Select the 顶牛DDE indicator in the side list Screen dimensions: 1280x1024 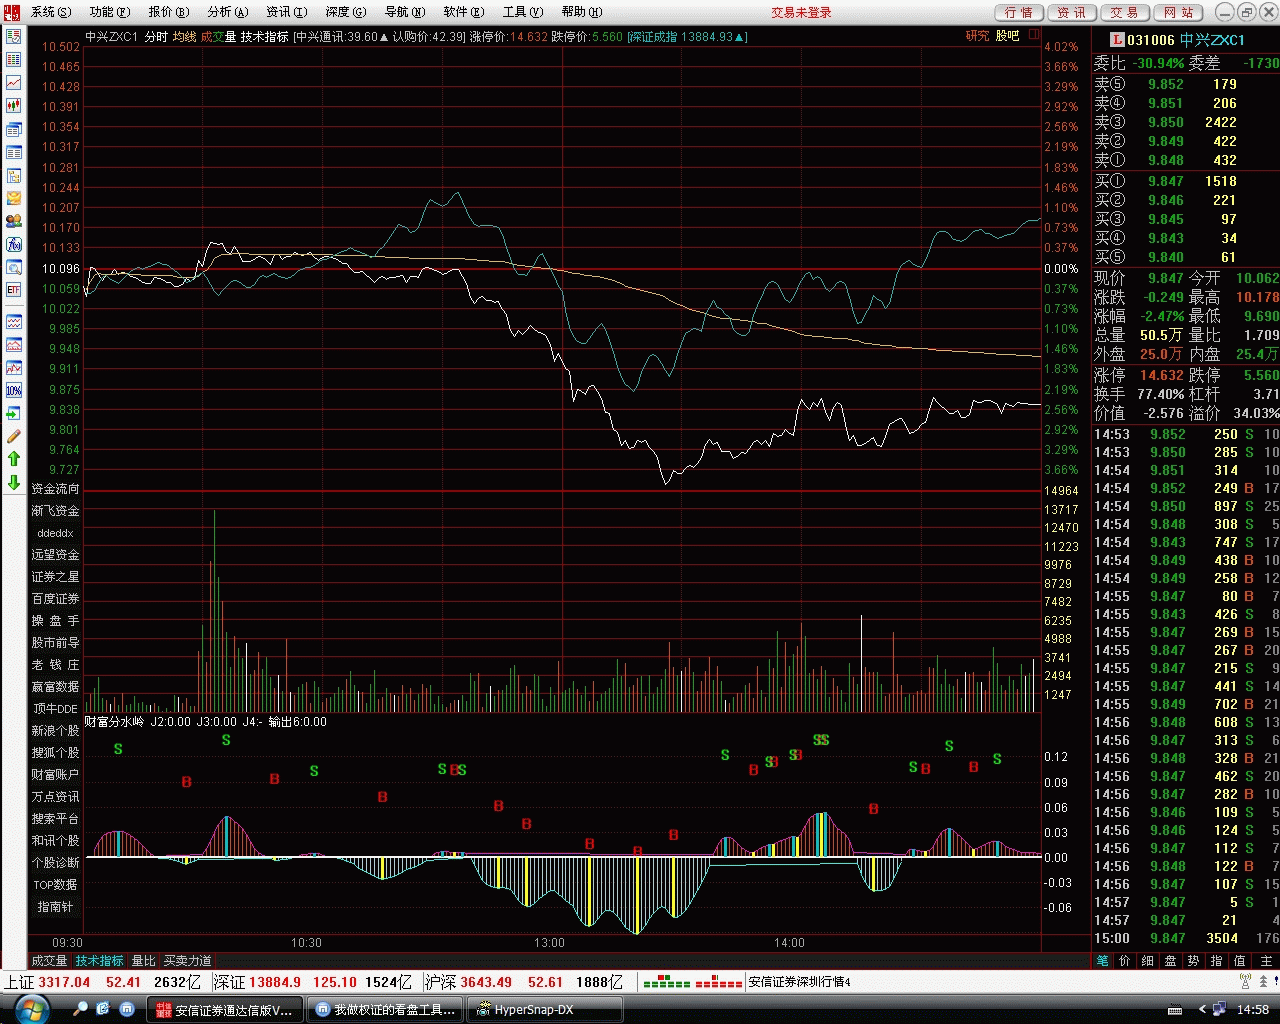click(x=55, y=709)
